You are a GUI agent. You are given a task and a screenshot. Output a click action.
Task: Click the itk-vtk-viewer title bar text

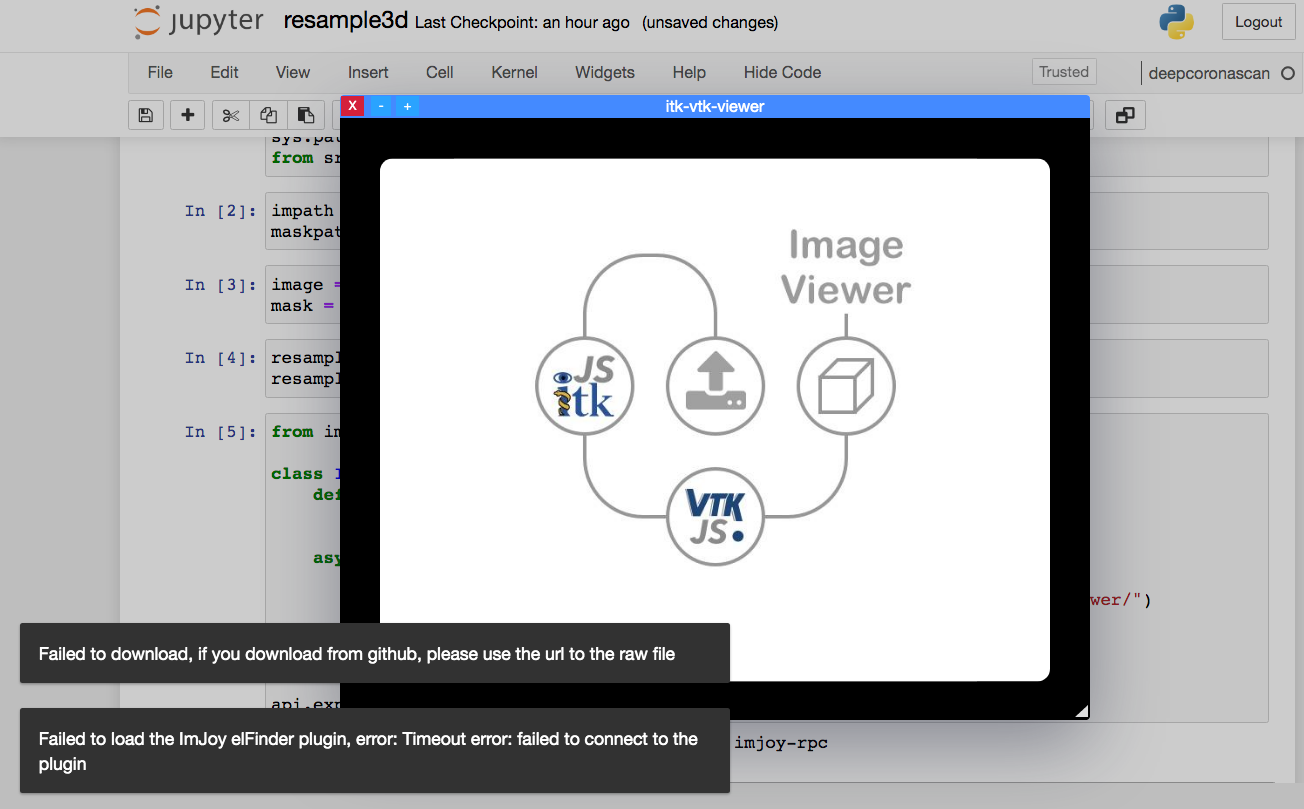pyautogui.click(x=715, y=106)
